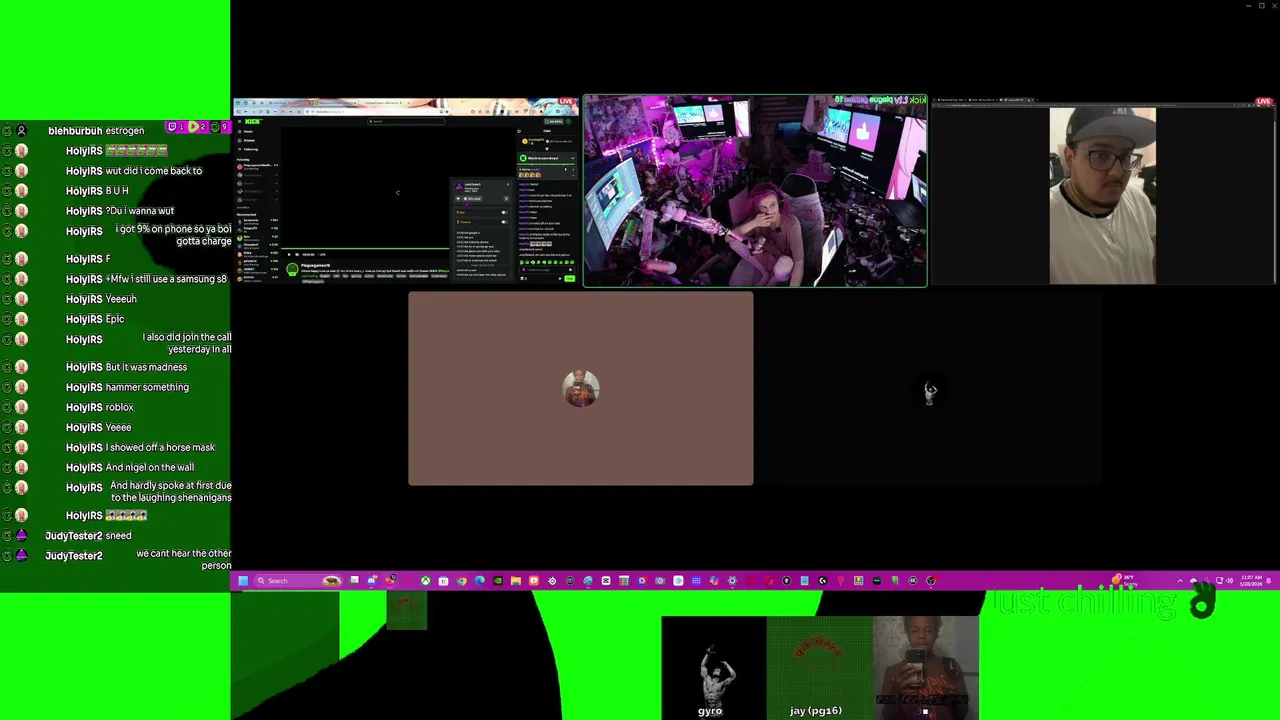Viewport: 1280px width, 720px height.
Task: Click 'wut did i come back to' message
Action: (x=154, y=171)
